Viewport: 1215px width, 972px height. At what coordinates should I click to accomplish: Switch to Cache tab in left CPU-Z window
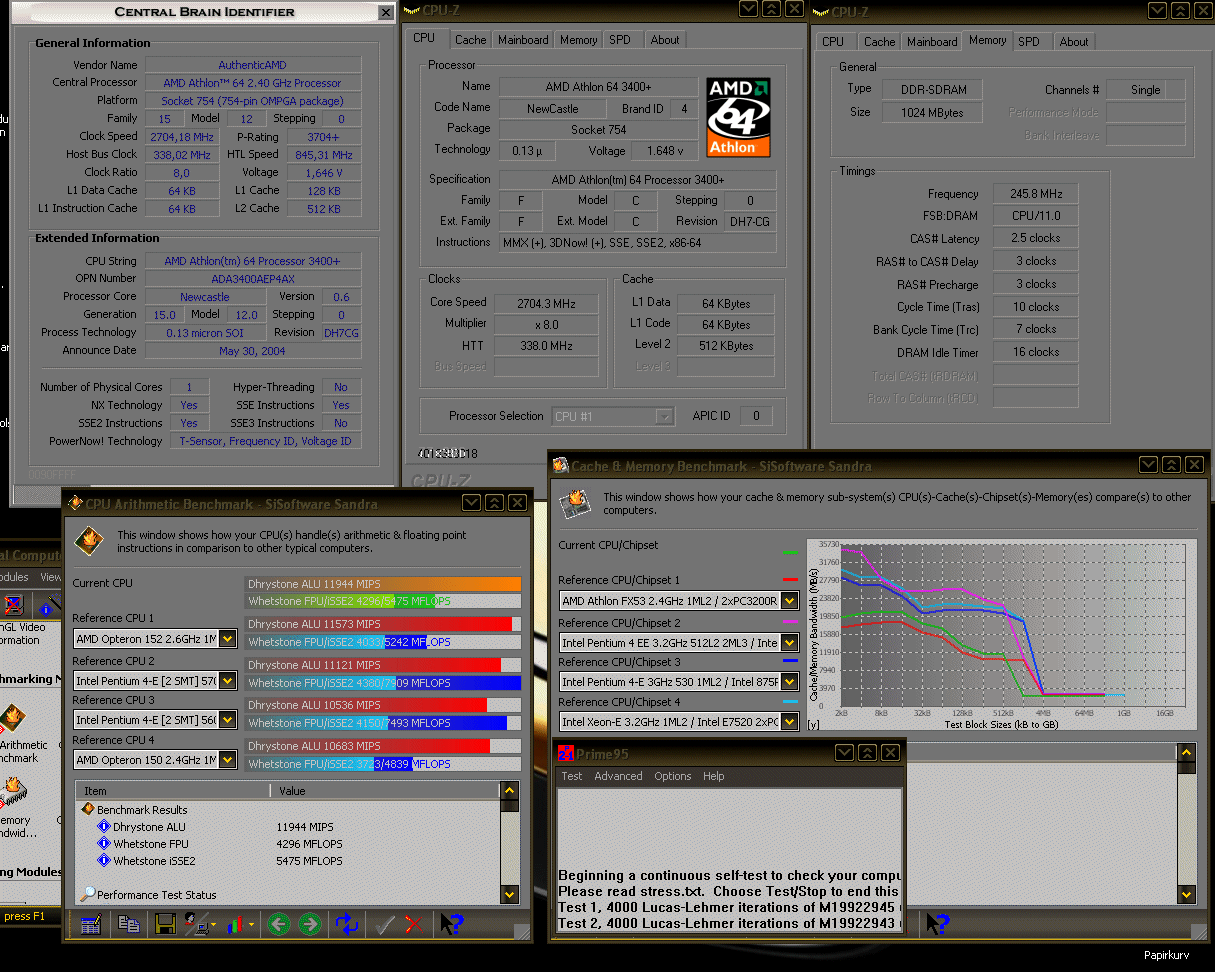pyautogui.click(x=471, y=40)
